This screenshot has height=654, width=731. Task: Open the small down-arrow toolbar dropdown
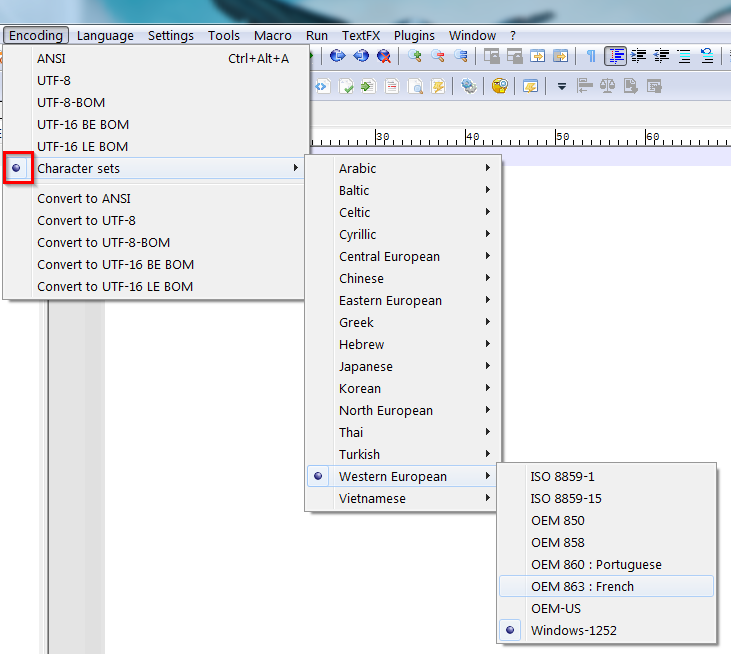[x=562, y=87]
